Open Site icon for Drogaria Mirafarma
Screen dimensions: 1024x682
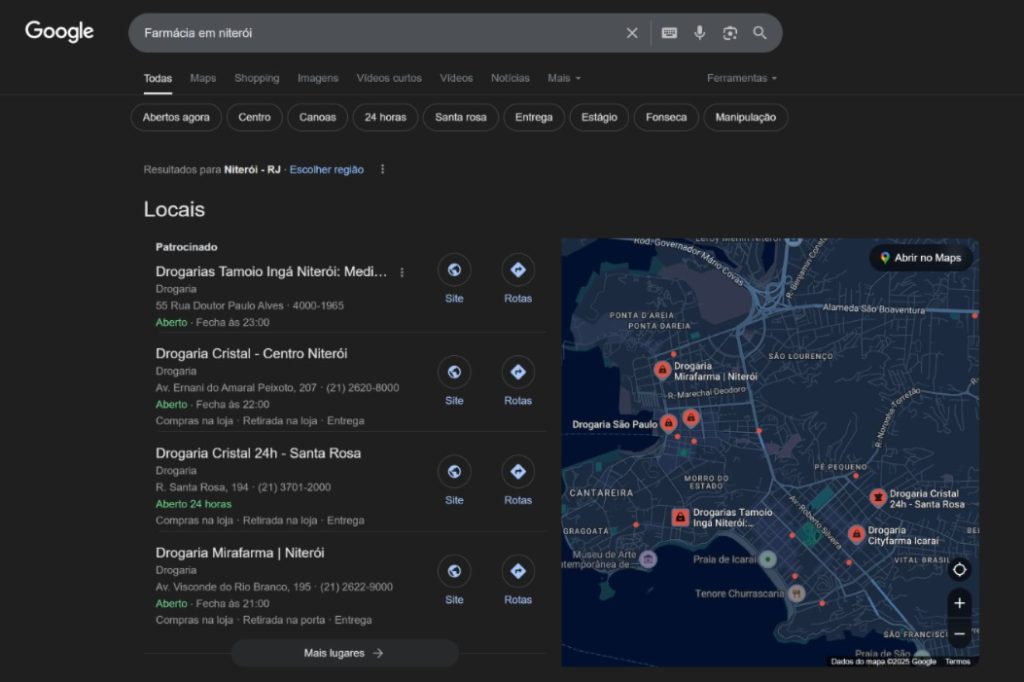(454, 571)
